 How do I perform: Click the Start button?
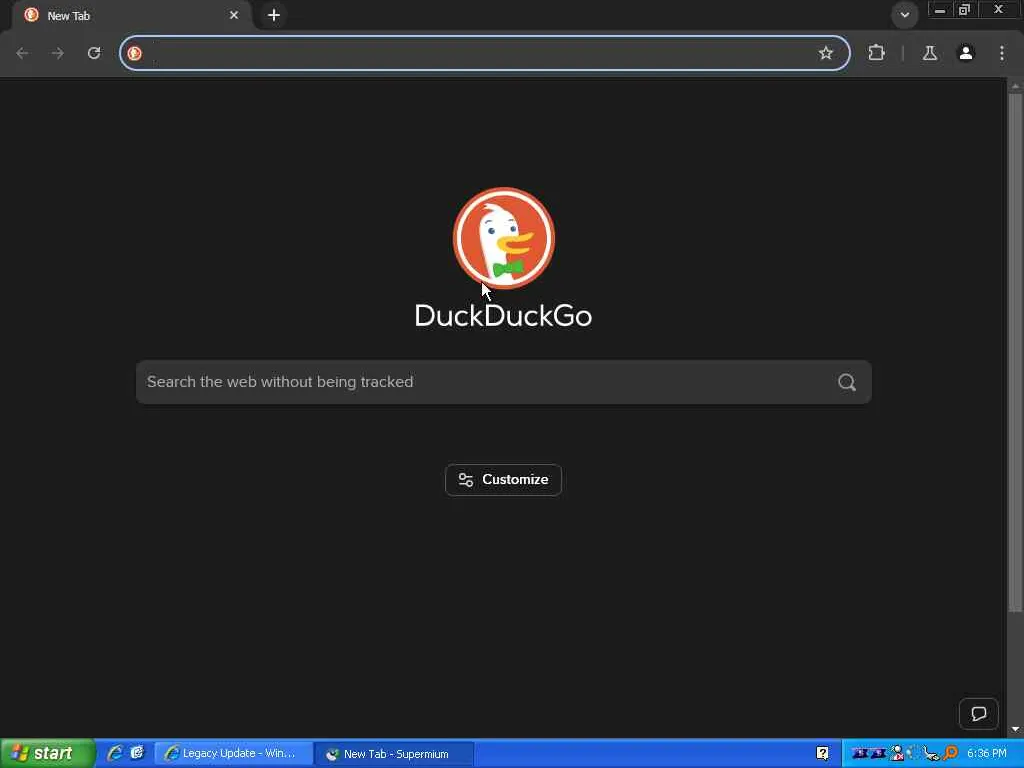(46, 754)
